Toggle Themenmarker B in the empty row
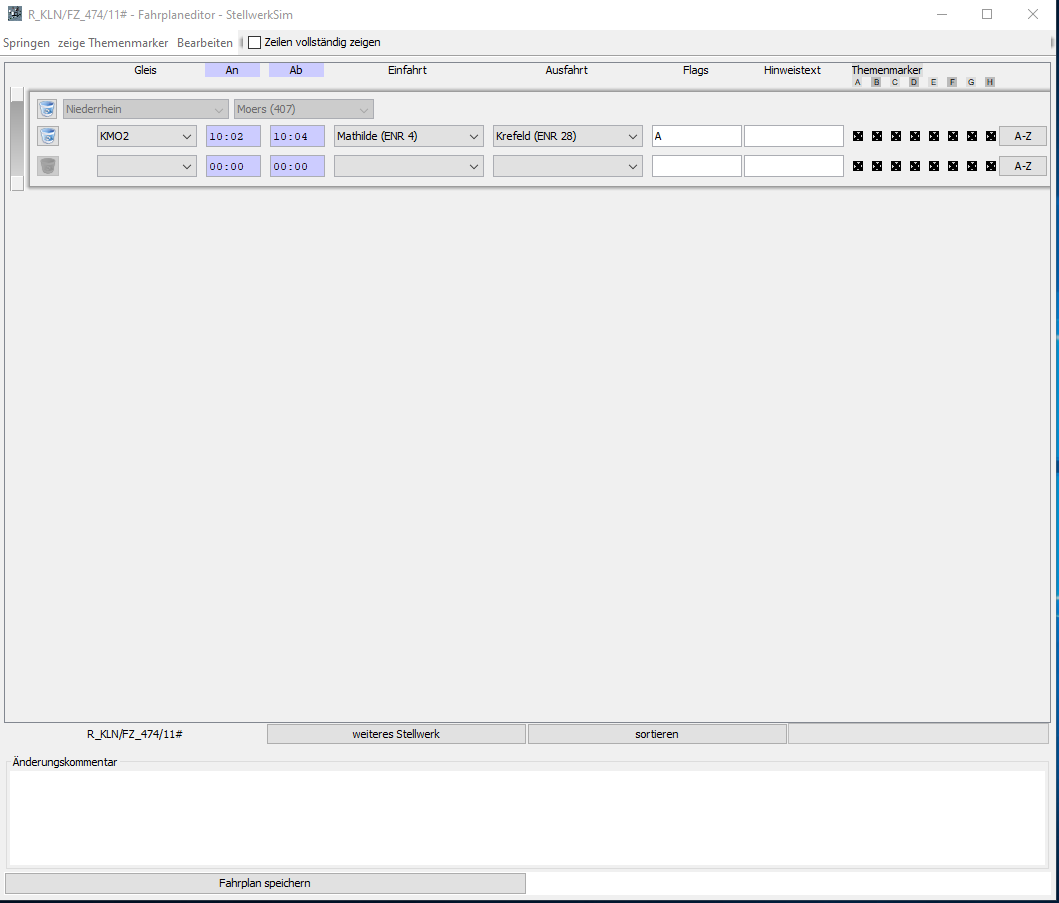The image size is (1059, 903). [877, 166]
